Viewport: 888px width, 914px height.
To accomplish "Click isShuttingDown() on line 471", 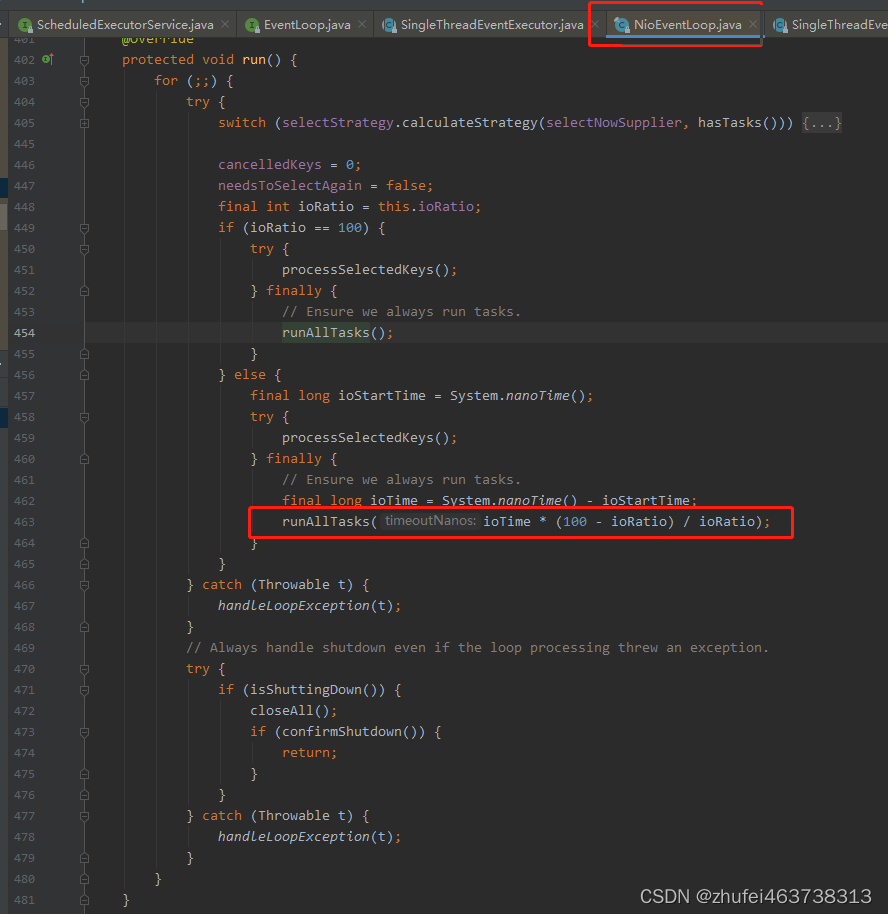I will (x=318, y=689).
